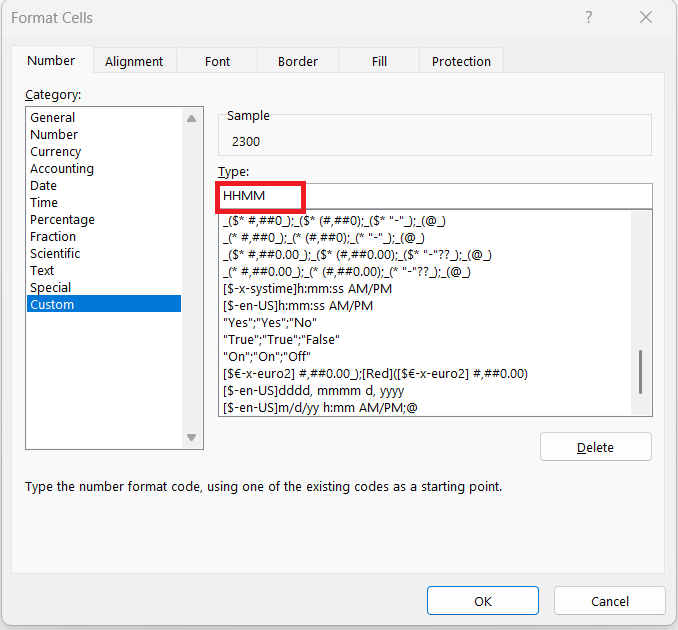Pick the Fraction category
The image size is (678, 630).
click(104, 237)
